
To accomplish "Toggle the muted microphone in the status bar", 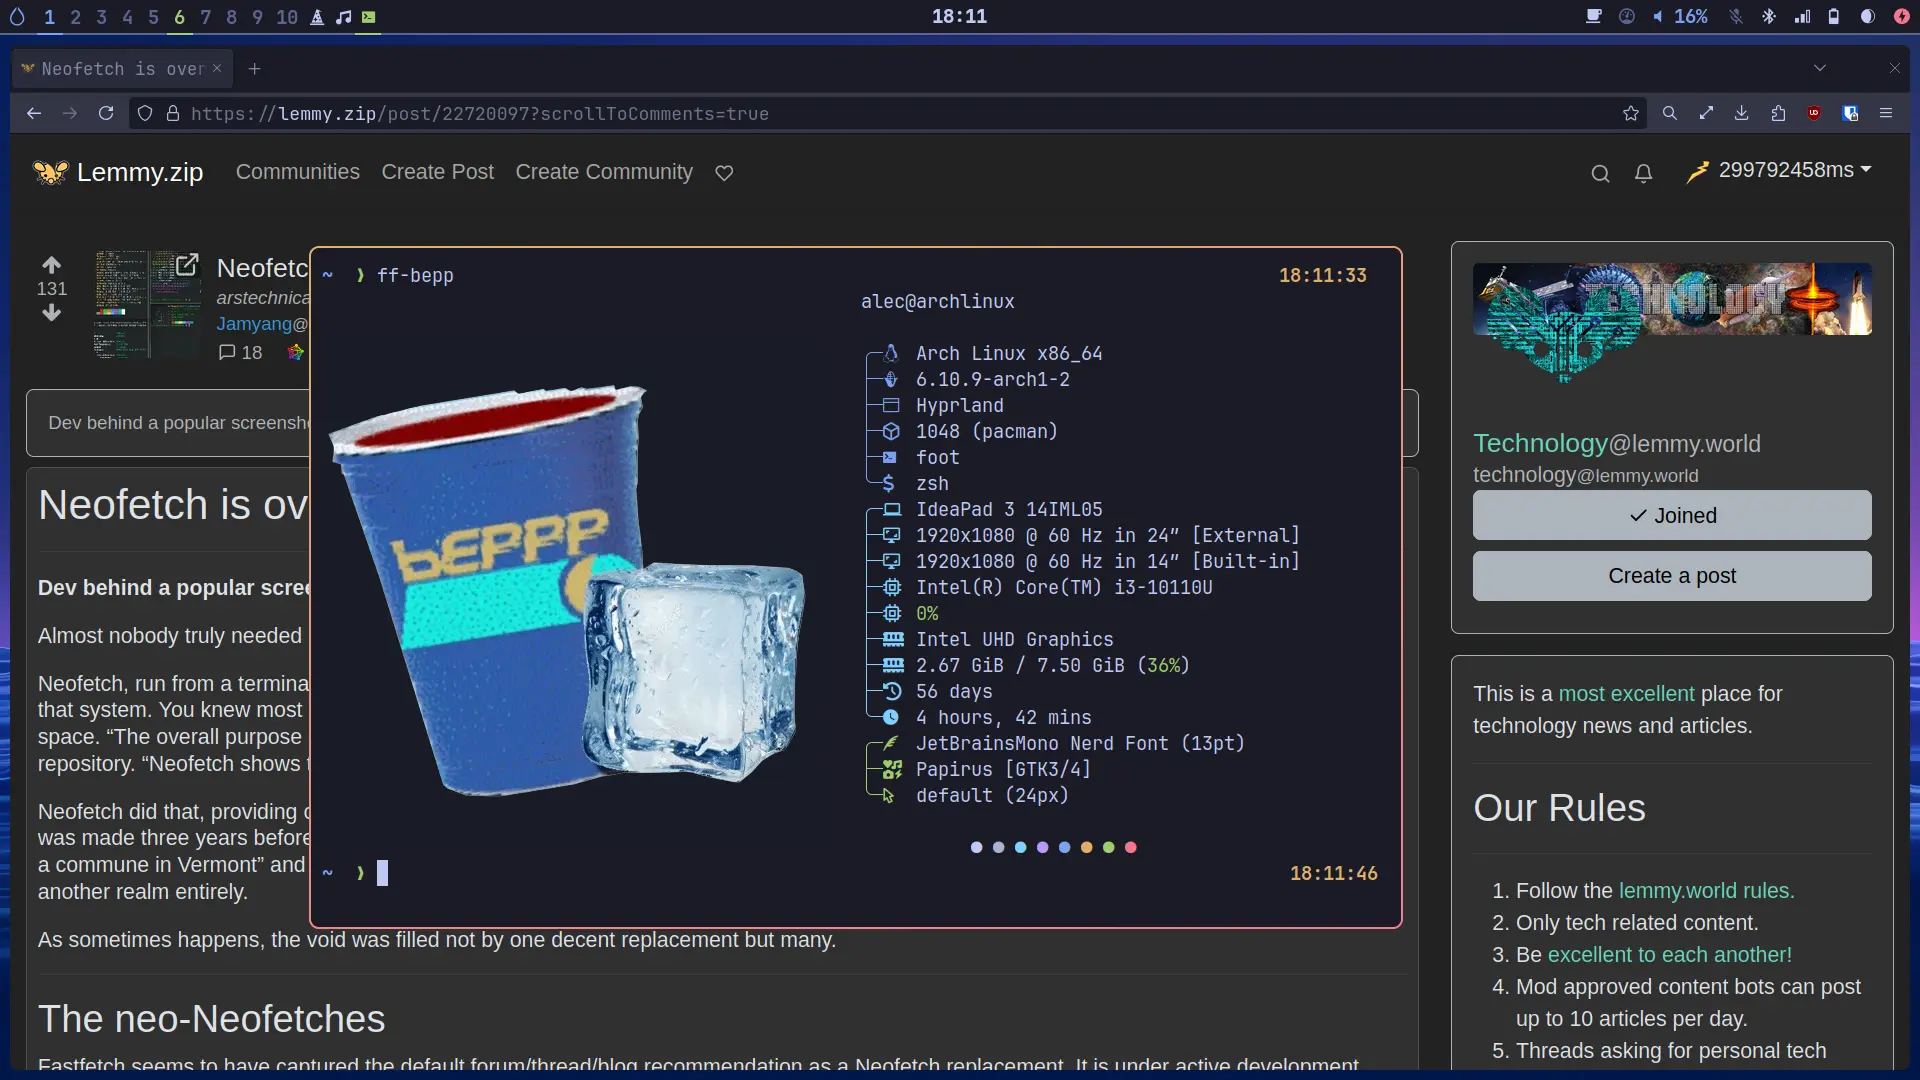I will tap(1736, 17).
